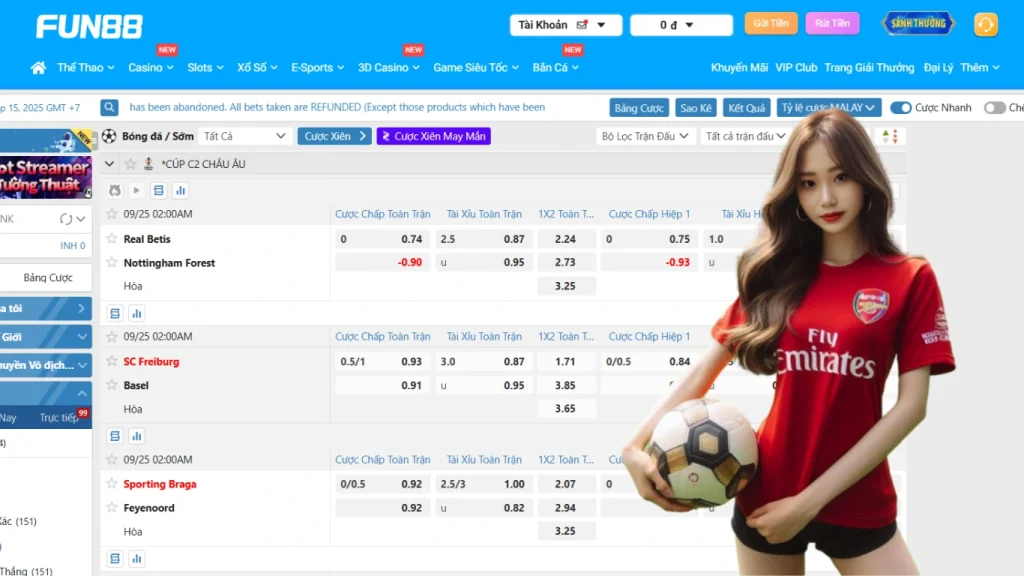The image size is (1024, 576).
Task: Click the soccer ball sport icon
Action: (x=109, y=136)
